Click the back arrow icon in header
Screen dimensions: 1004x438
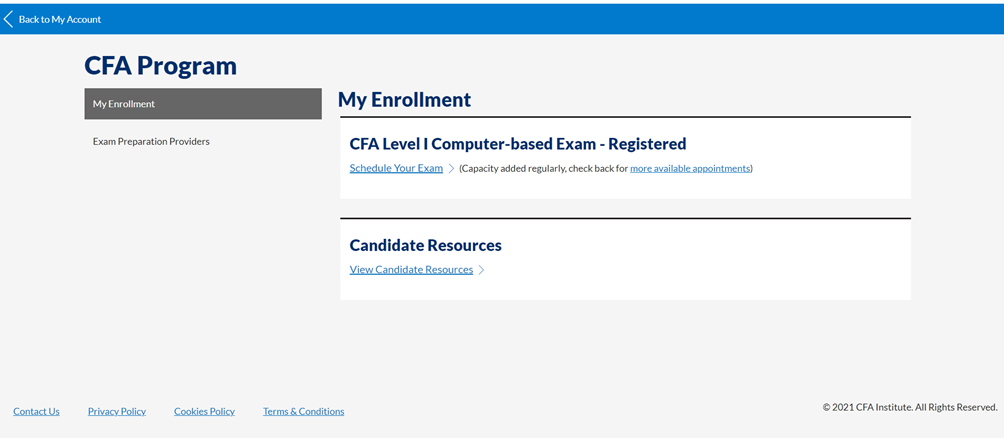point(9,19)
